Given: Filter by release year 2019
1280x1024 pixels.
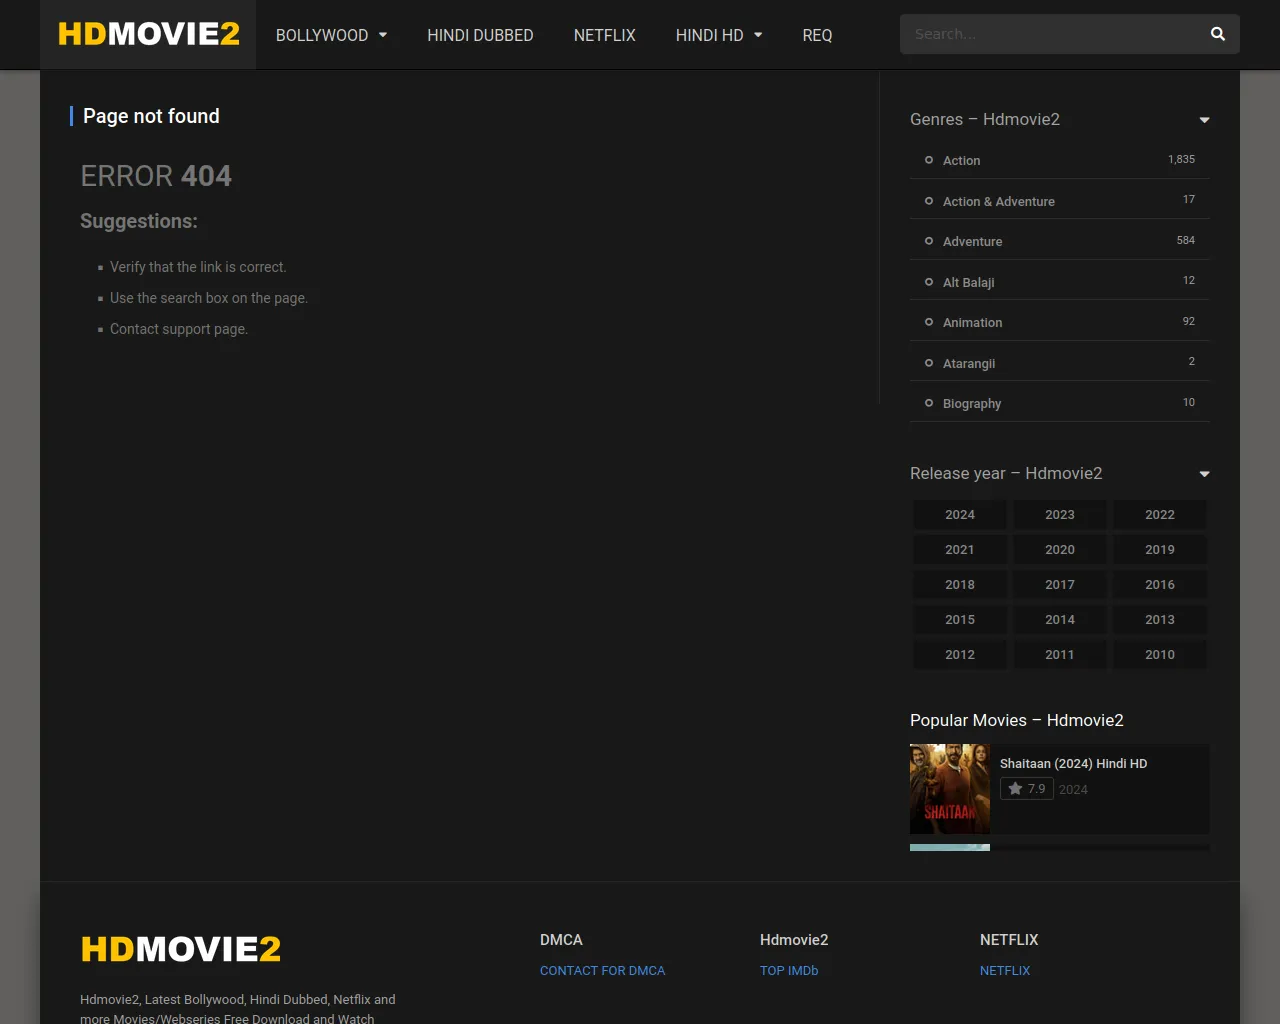Looking at the screenshot, I should (x=1159, y=549).
